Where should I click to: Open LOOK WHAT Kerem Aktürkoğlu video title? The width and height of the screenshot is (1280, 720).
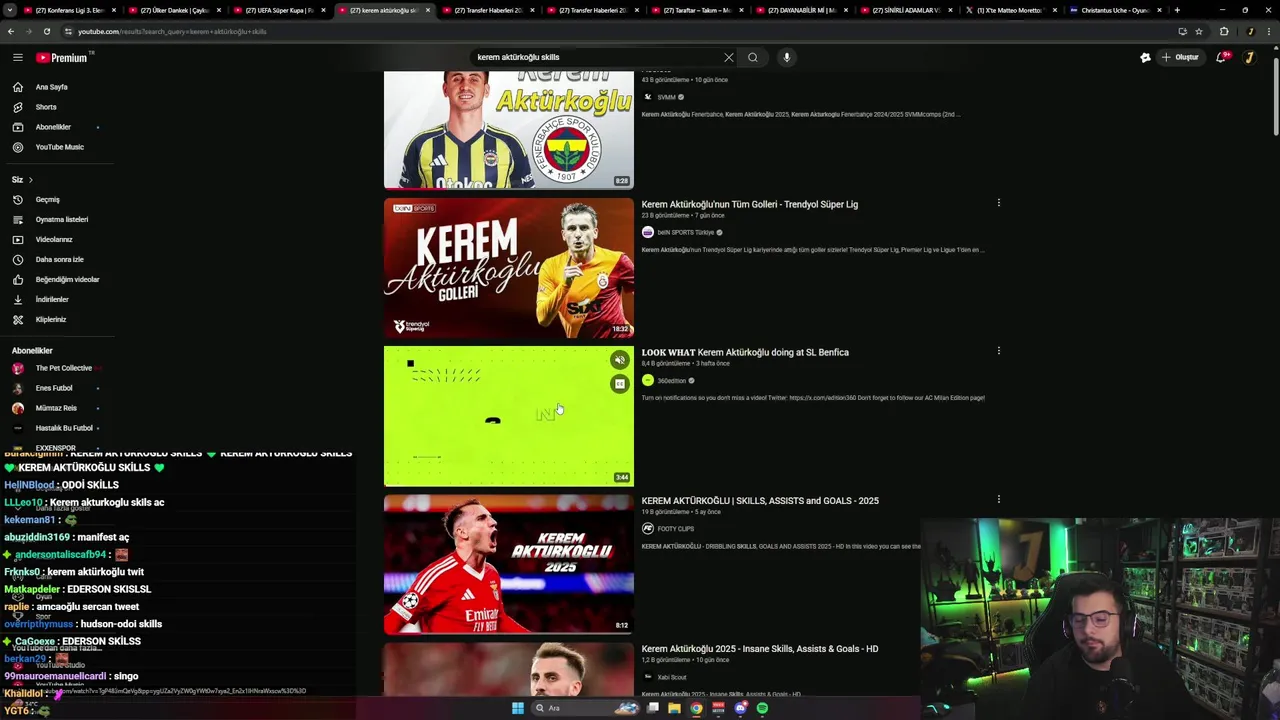click(x=745, y=352)
